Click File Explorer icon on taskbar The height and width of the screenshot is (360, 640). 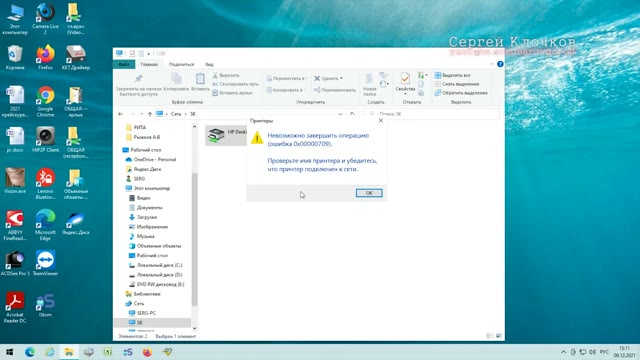(69, 352)
